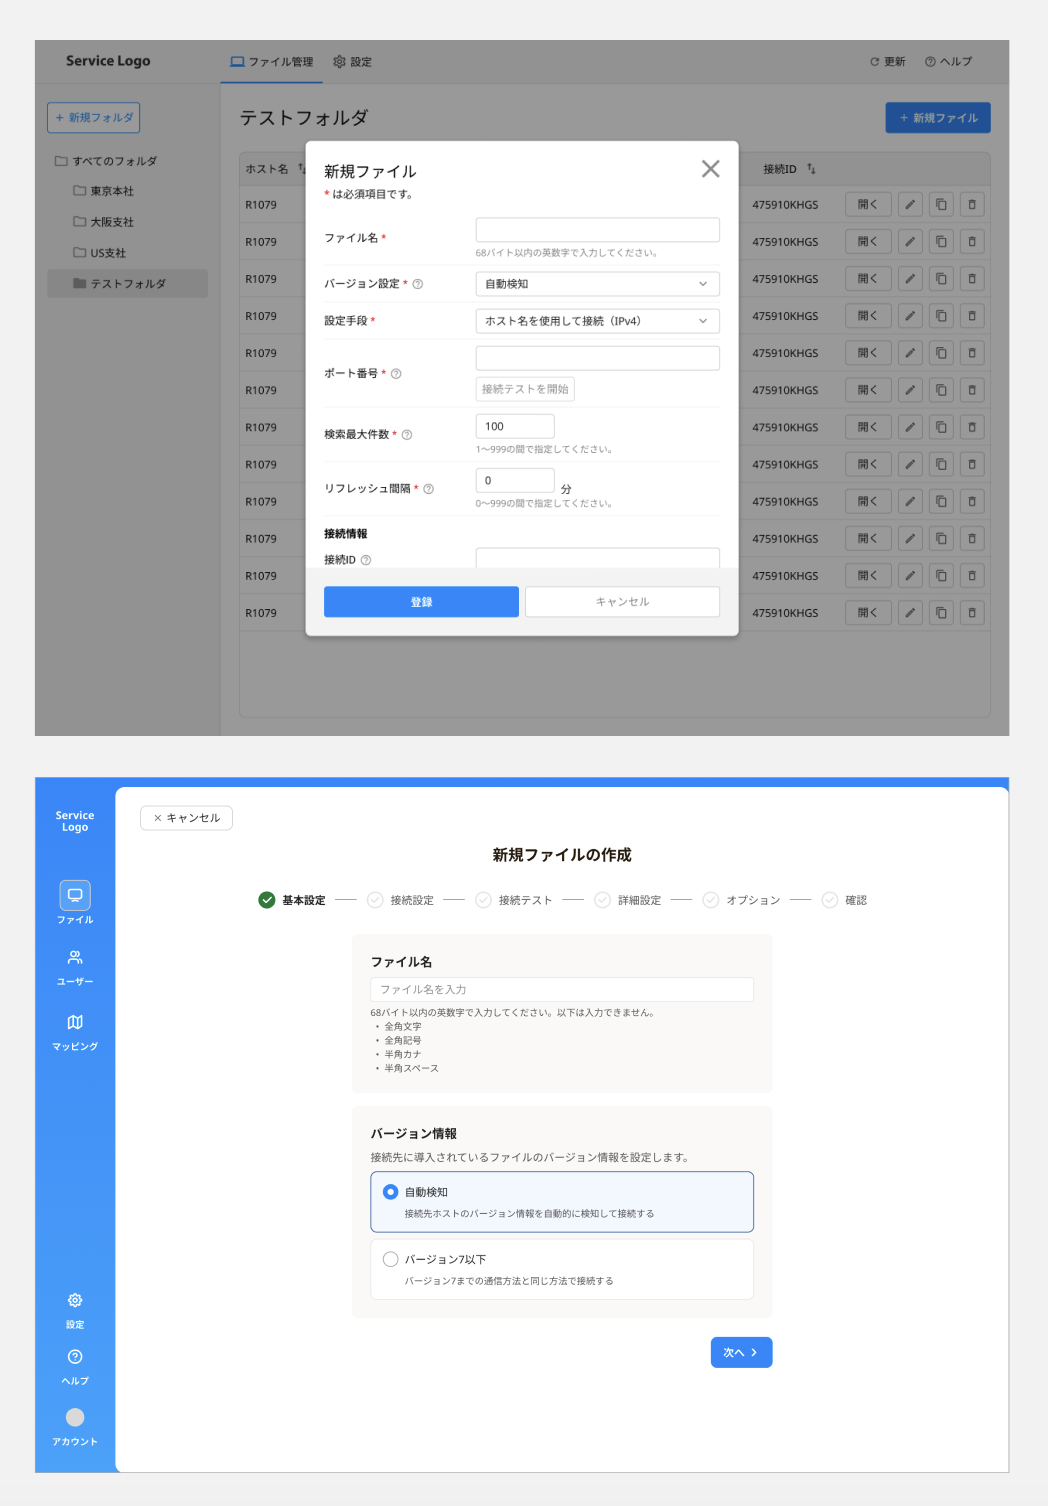
Task: Select 東京本社 folder in tree
Action: click(x=104, y=191)
